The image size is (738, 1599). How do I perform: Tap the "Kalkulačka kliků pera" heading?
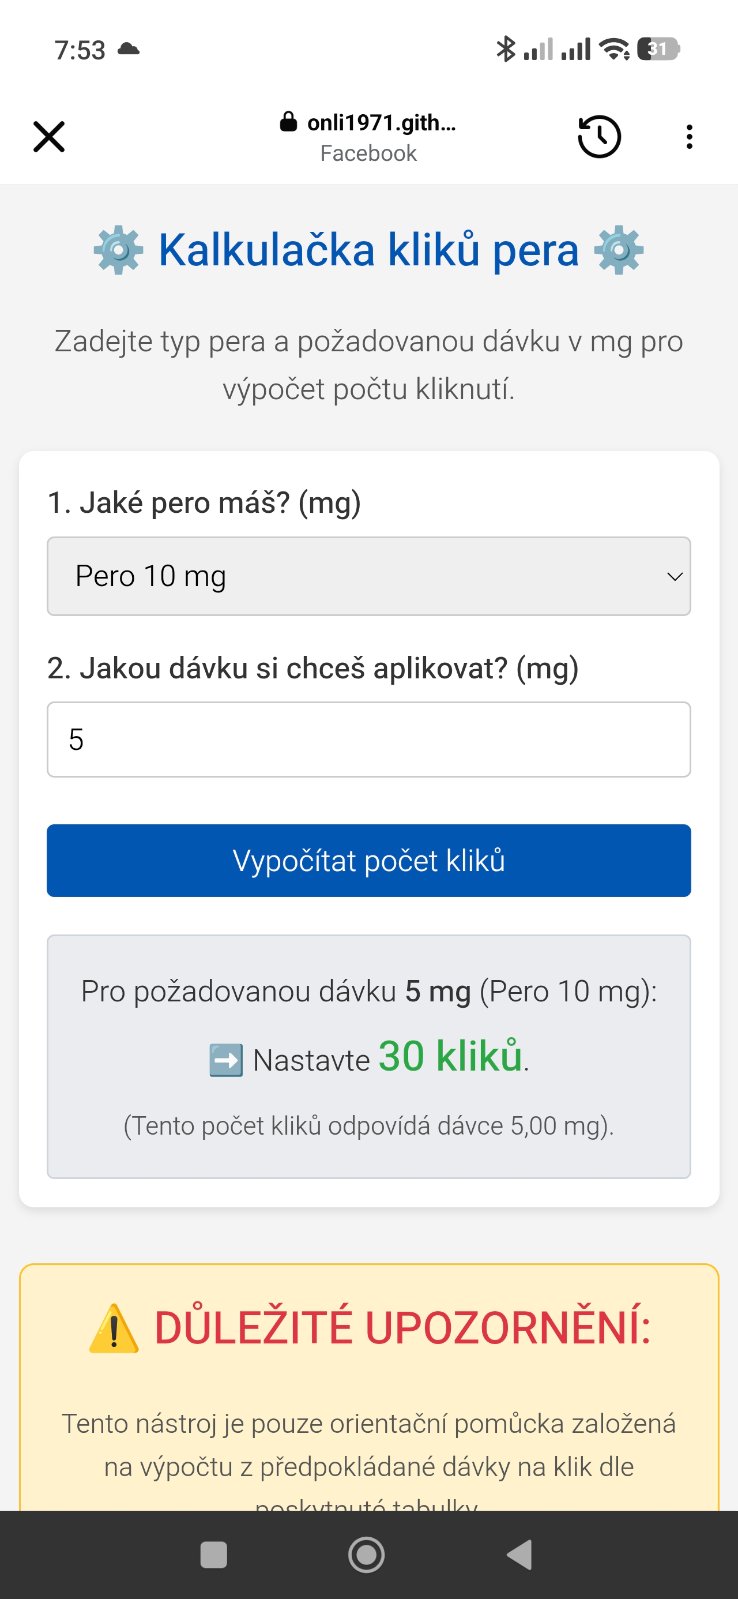368,250
